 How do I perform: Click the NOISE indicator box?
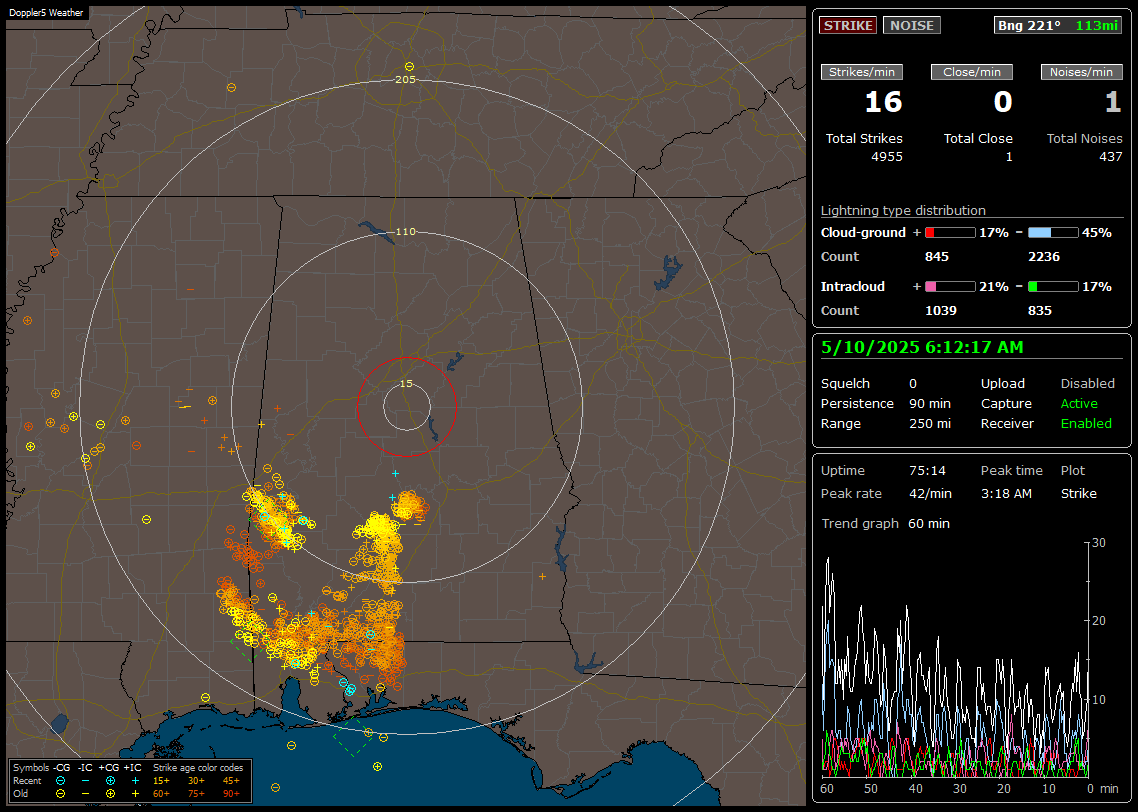[912, 25]
